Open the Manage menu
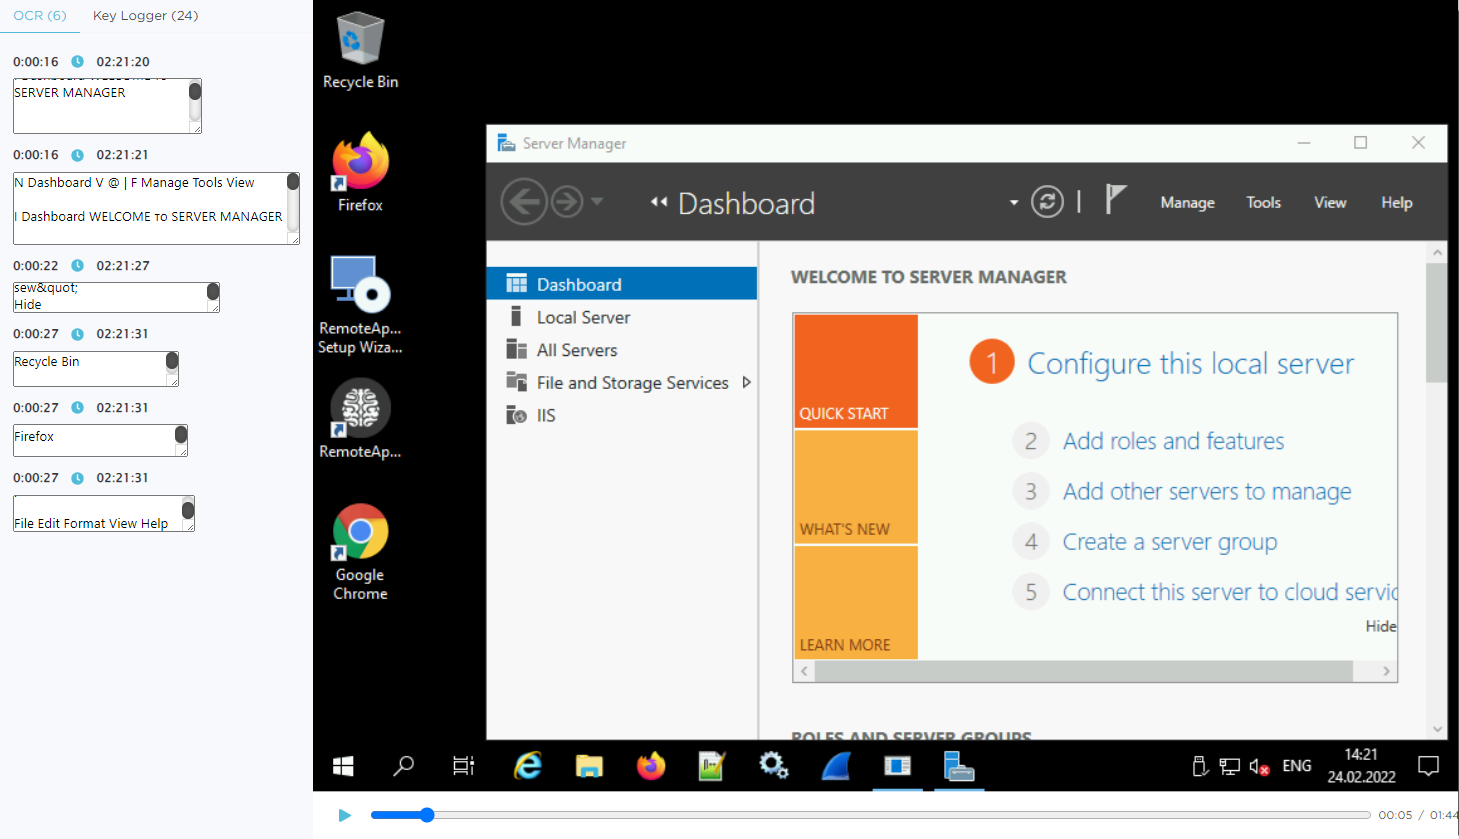Screen dimensions: 1459x839 [x=1188, y=202]
